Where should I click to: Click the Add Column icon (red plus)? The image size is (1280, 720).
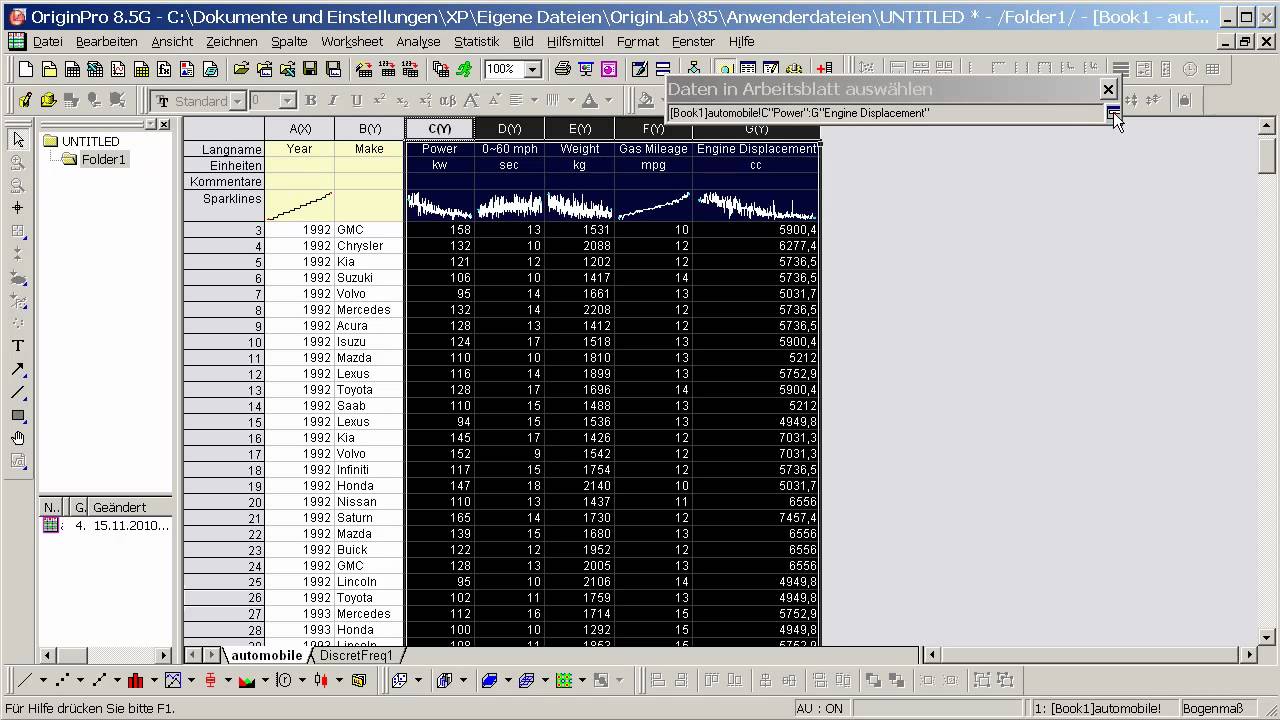(x=824, y=69)
